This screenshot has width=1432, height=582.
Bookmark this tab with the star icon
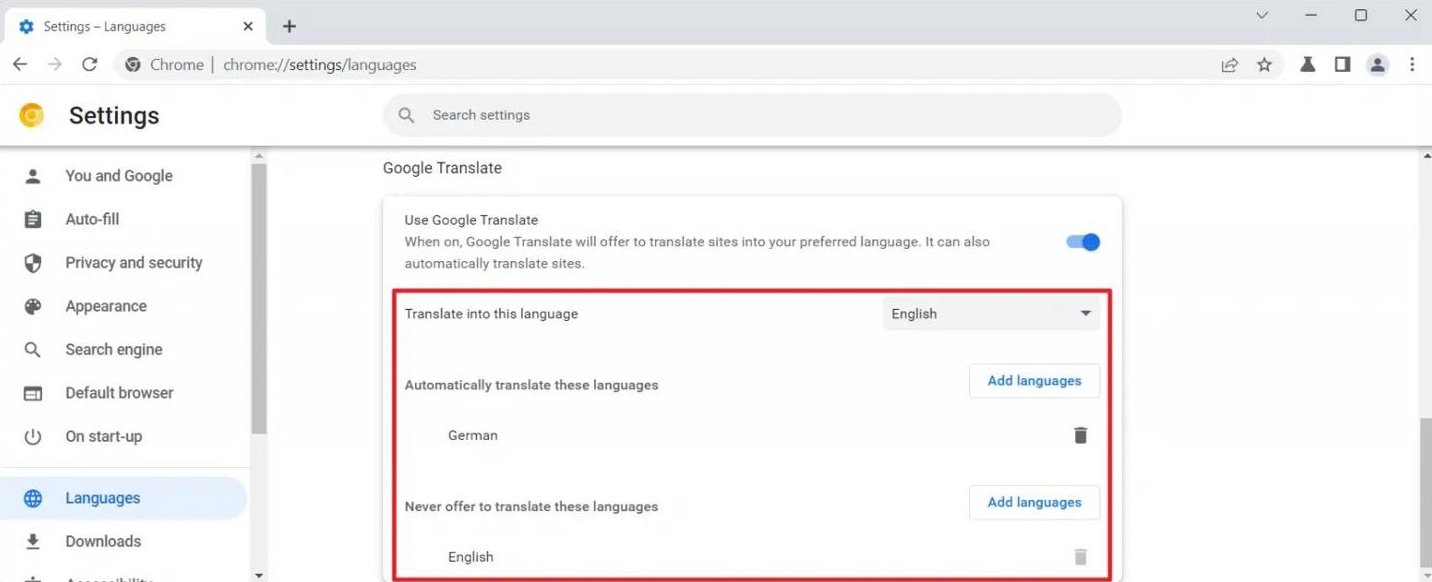point(1265,65)
